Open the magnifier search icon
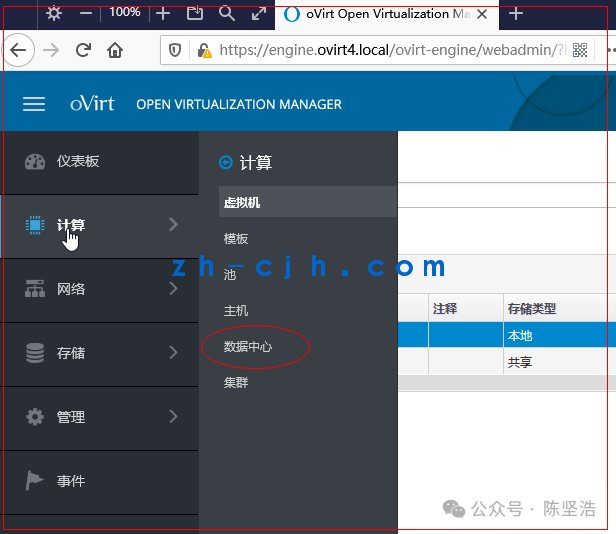This screenshot has height=534, width=616. tap(227, 14)
